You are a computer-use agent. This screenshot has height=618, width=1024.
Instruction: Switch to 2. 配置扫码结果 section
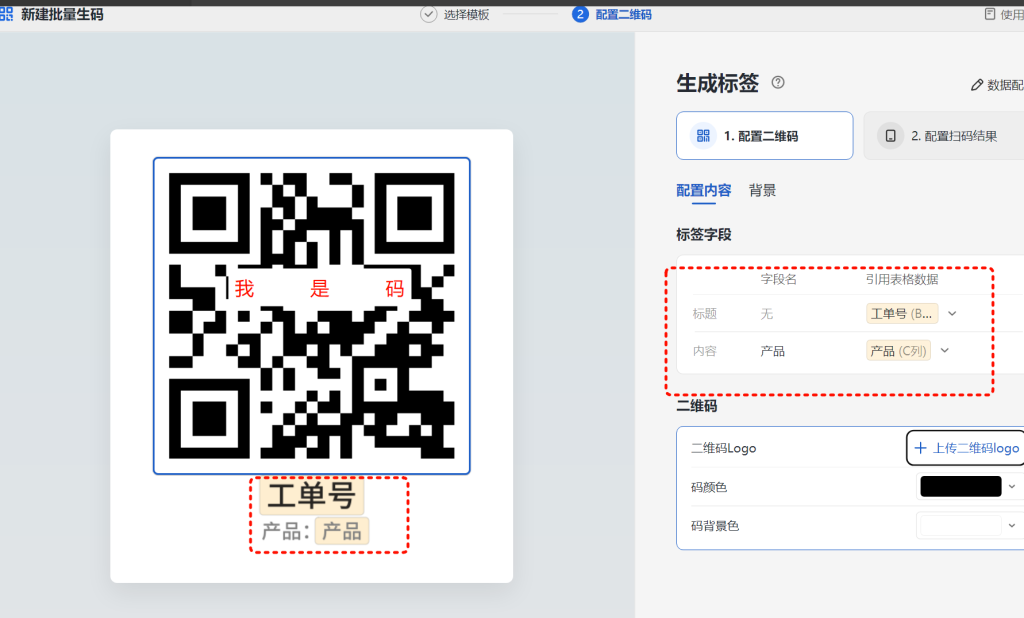944,135
